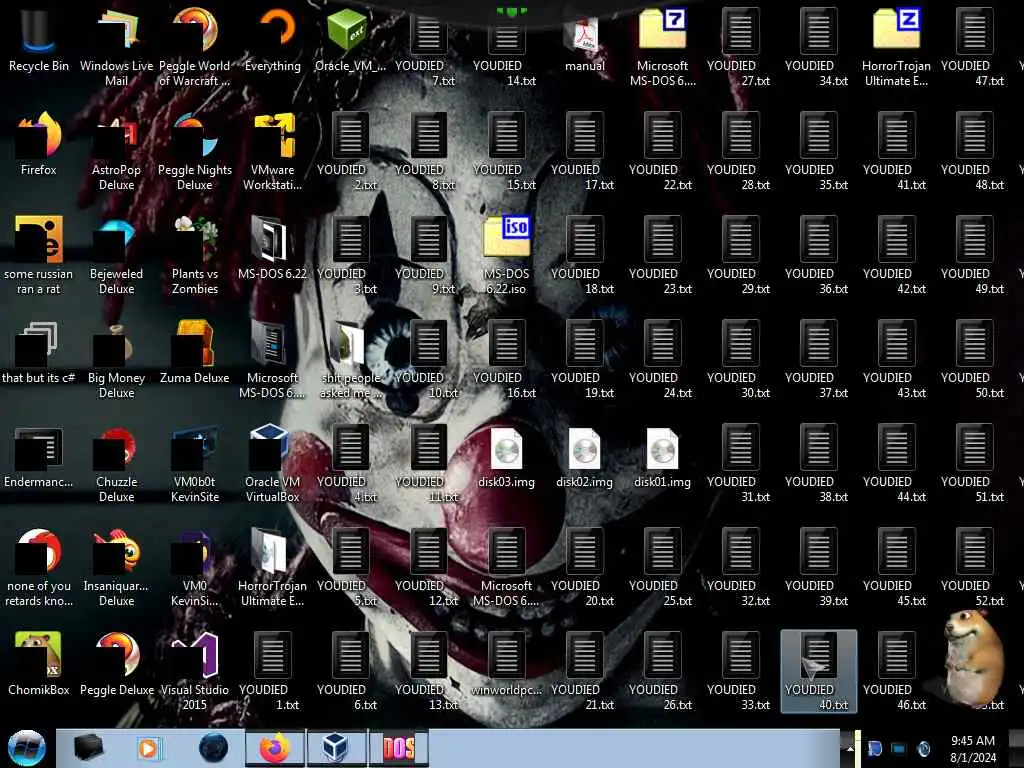This screenshot has width=1024, height=768.
Task: Open the DOS taskbar button
Action: pos(398,748)
